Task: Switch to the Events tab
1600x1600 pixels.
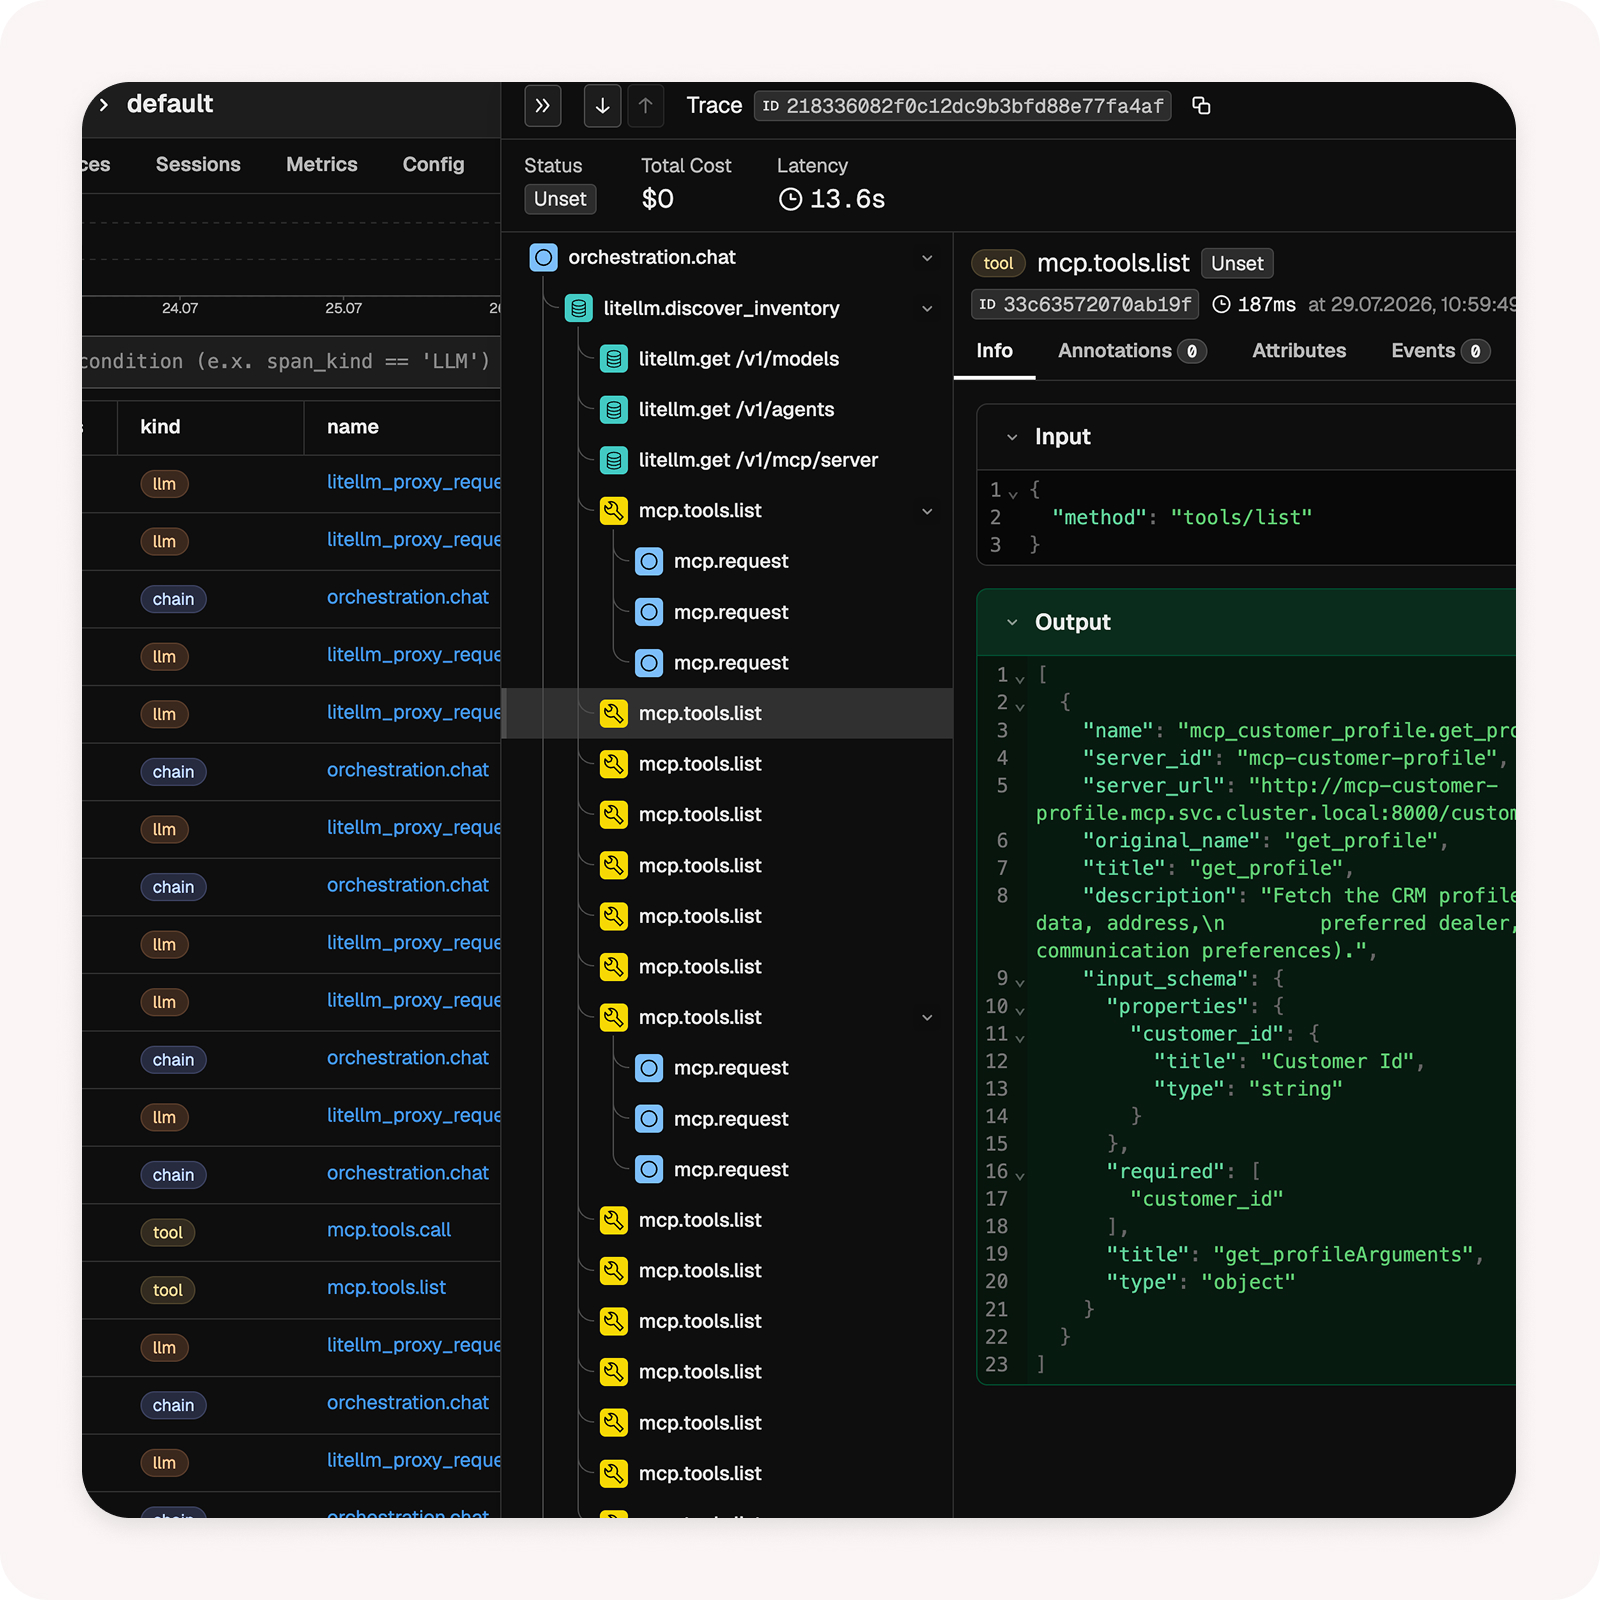Action: tap(1440, 351)
